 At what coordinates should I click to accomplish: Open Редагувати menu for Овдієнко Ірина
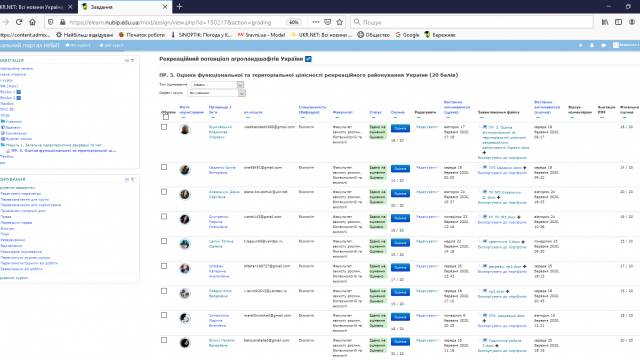[427, 167]
